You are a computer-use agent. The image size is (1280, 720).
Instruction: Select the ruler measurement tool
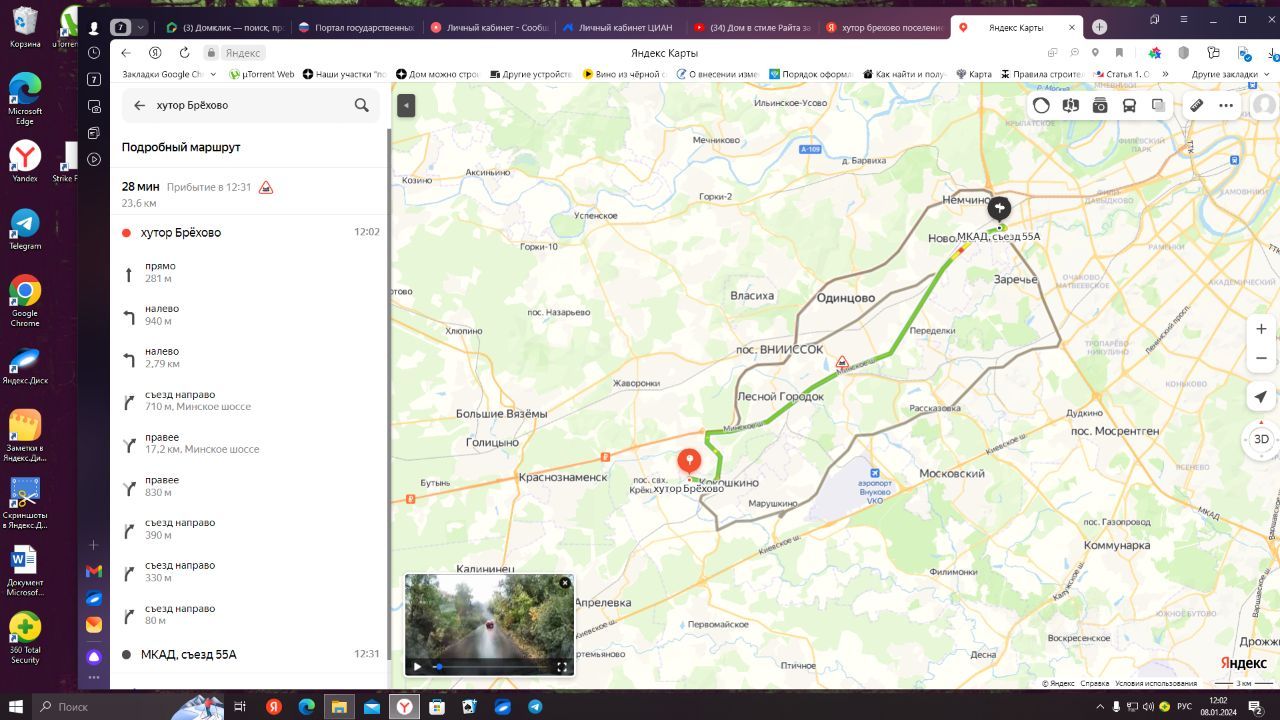(1196, 105)
